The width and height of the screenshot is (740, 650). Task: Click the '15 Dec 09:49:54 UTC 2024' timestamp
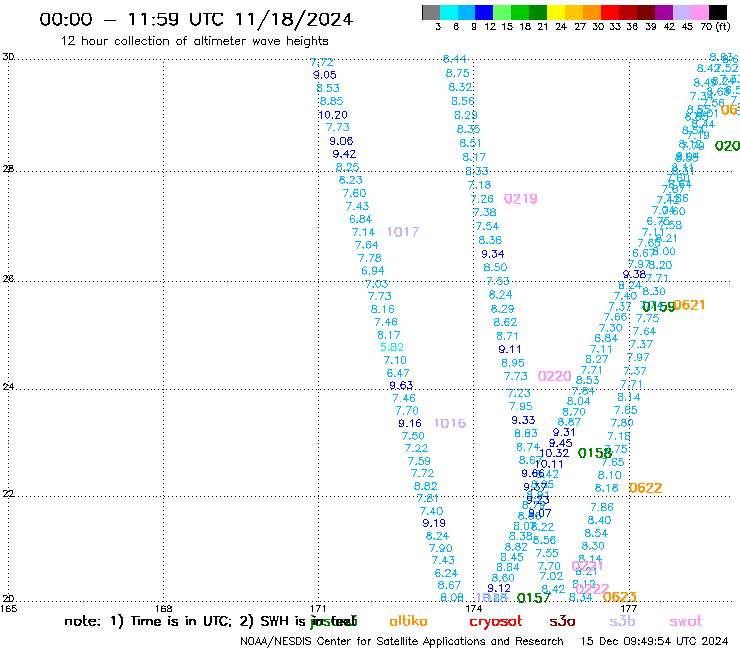tap(654, 641)
